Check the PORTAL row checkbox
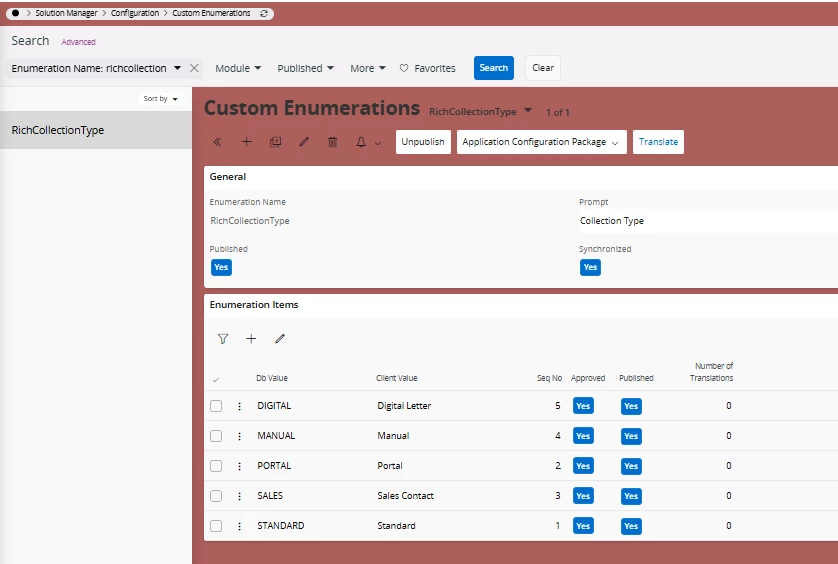Screen dimensions: 838x564 tap(216, 466)
